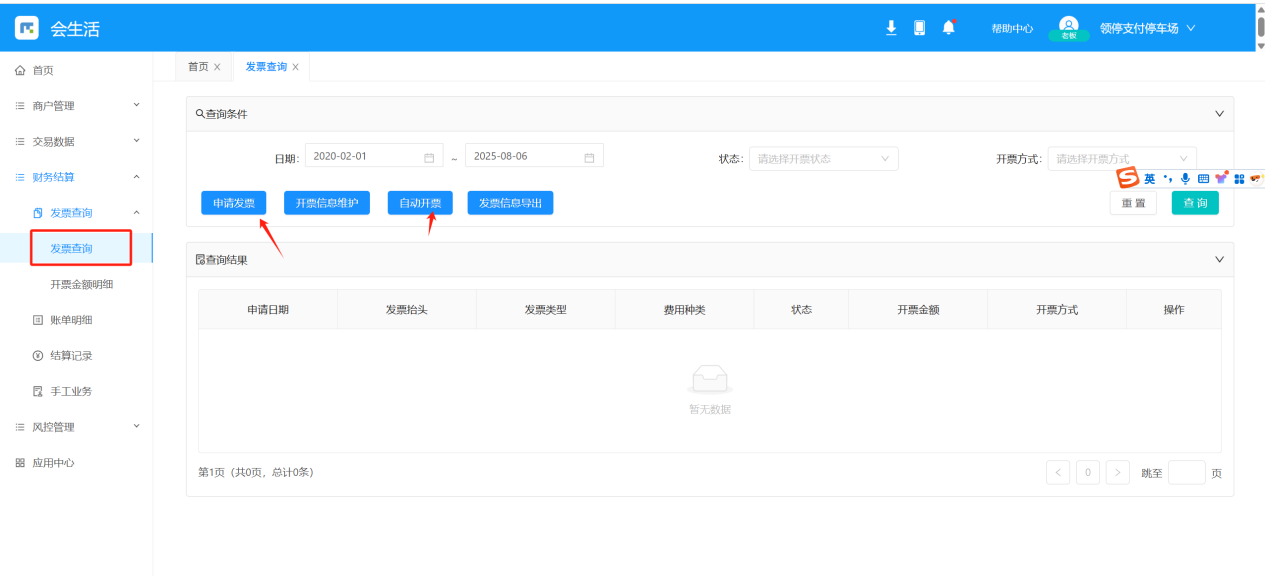
Task: Toggle the punctuation mode on the IME bar
Action: pyautogui.click(x=1167, y=179)
